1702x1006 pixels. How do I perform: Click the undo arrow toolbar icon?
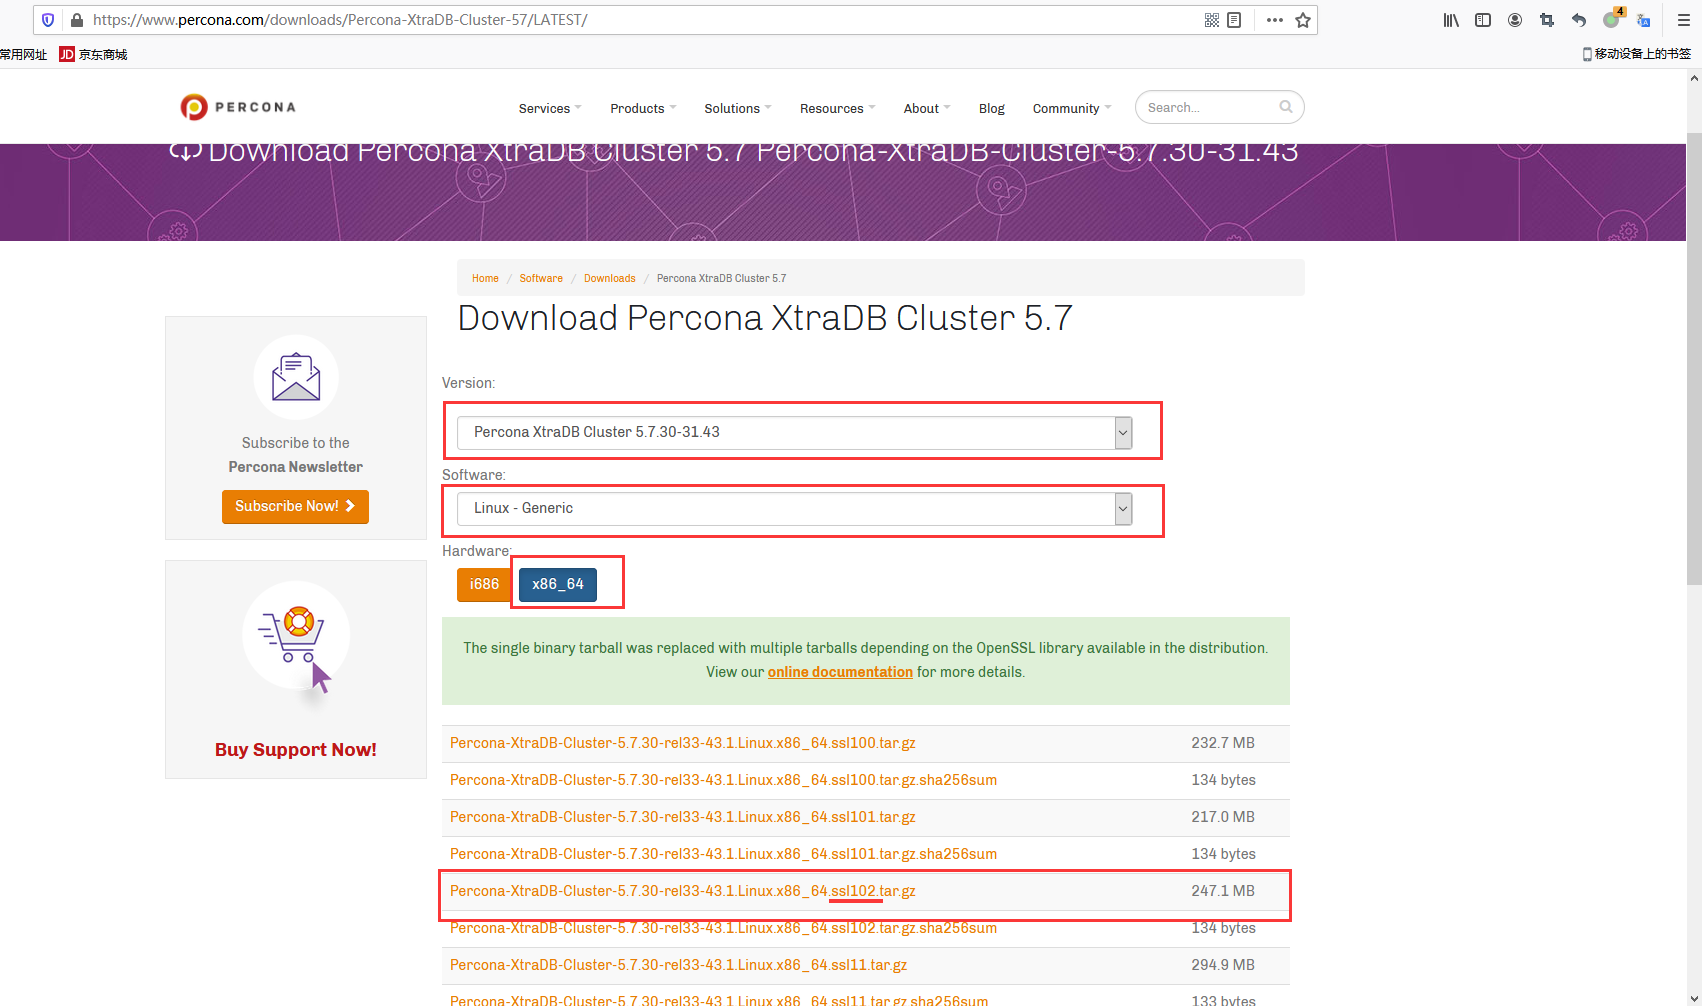(x=1579, y=20)
